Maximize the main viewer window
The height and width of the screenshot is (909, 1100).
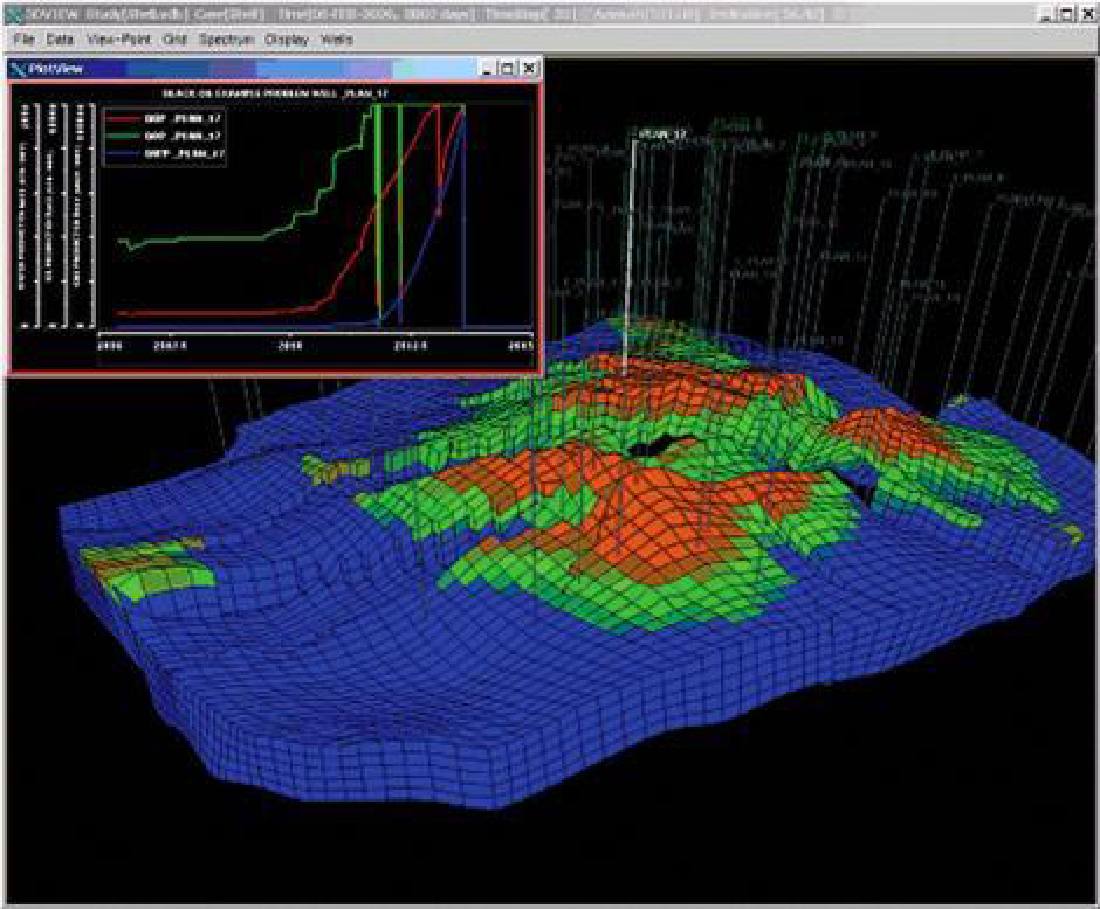pyautogui.click(x=1067, y=14)
